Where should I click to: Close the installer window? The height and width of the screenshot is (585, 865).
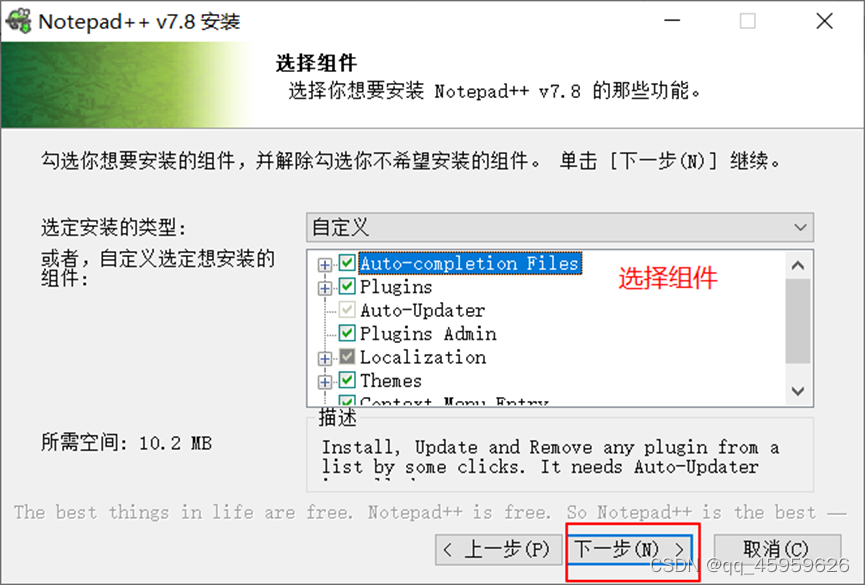click(824, 21)
